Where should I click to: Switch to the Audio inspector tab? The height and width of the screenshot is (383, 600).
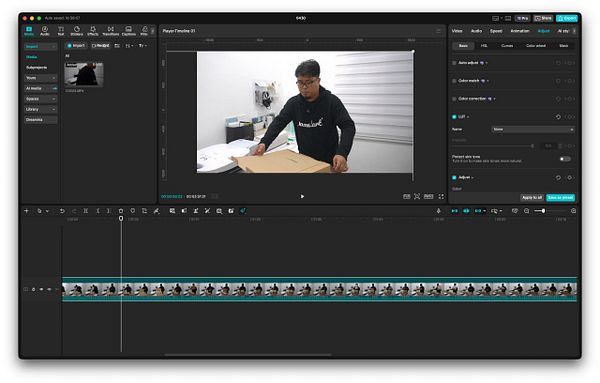click(476, 31)
